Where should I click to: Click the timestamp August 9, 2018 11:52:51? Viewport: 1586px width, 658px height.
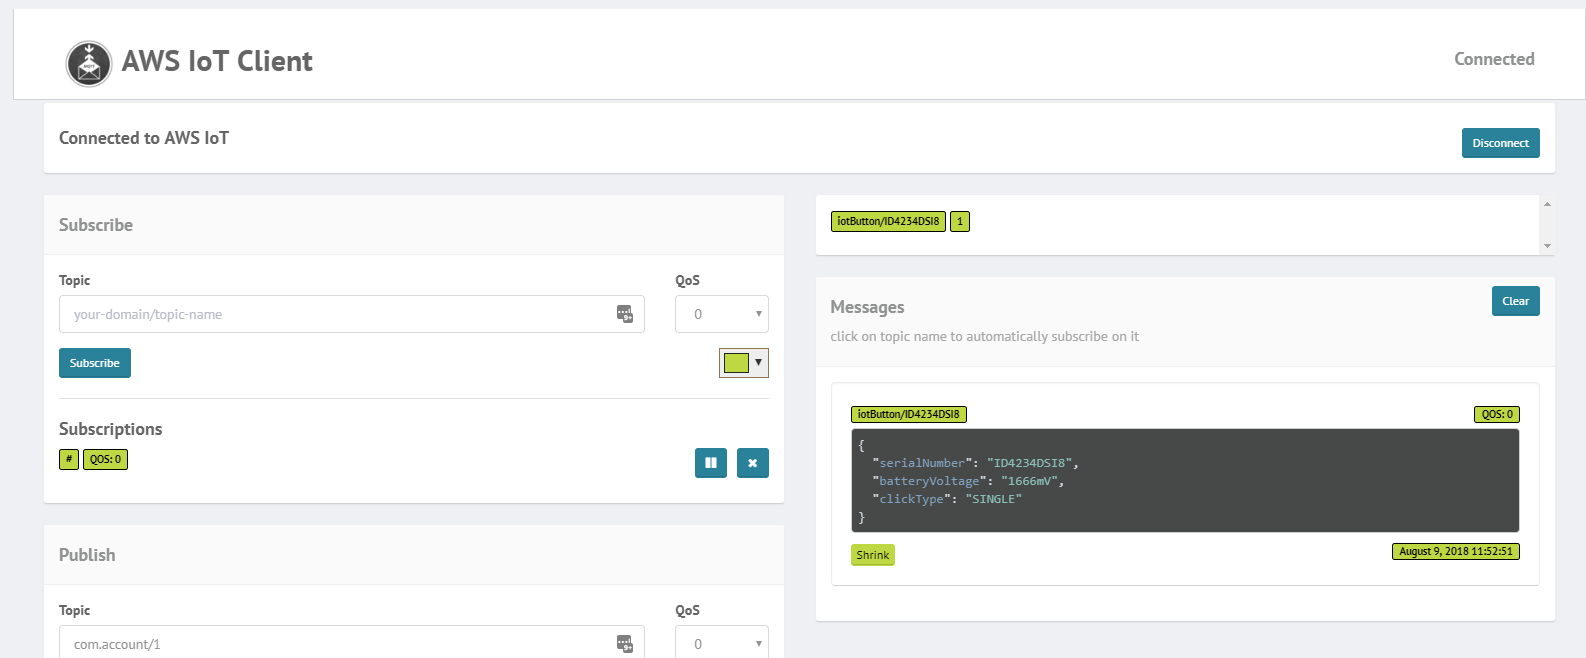1456,551
